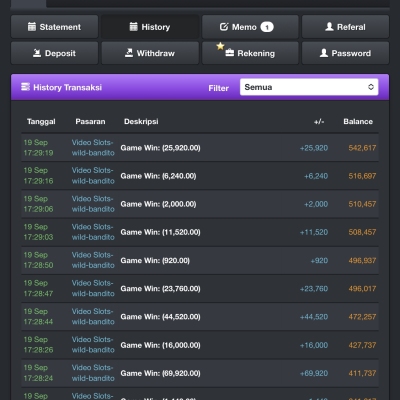The image size is (400, 400).
Task: Select the Game Win 44,520.00 row
Action: (200, 317)
